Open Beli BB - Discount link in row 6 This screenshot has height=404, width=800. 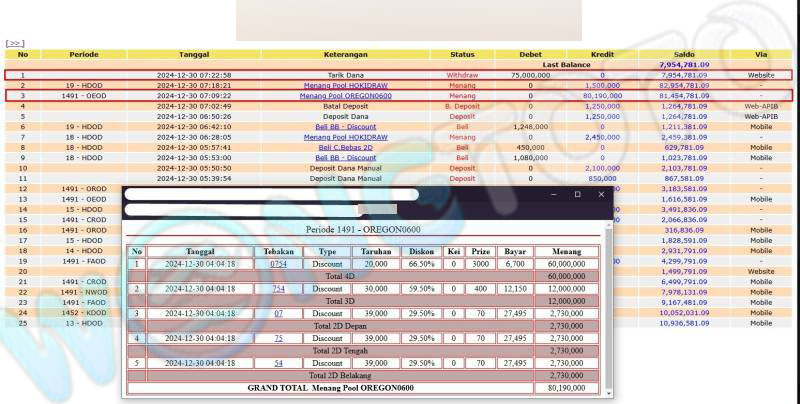(346, 126)
